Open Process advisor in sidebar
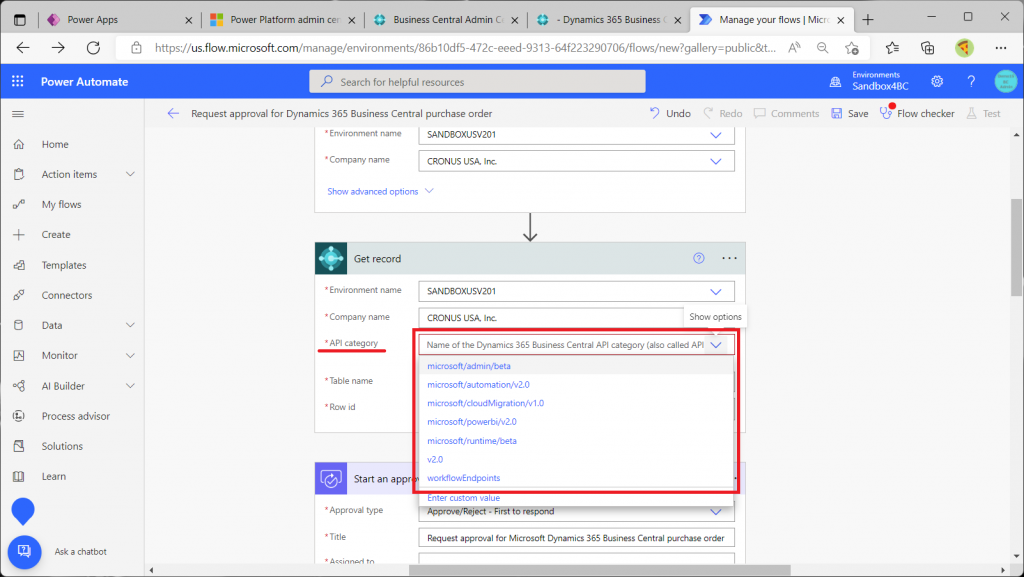 [x=76, y=416]
